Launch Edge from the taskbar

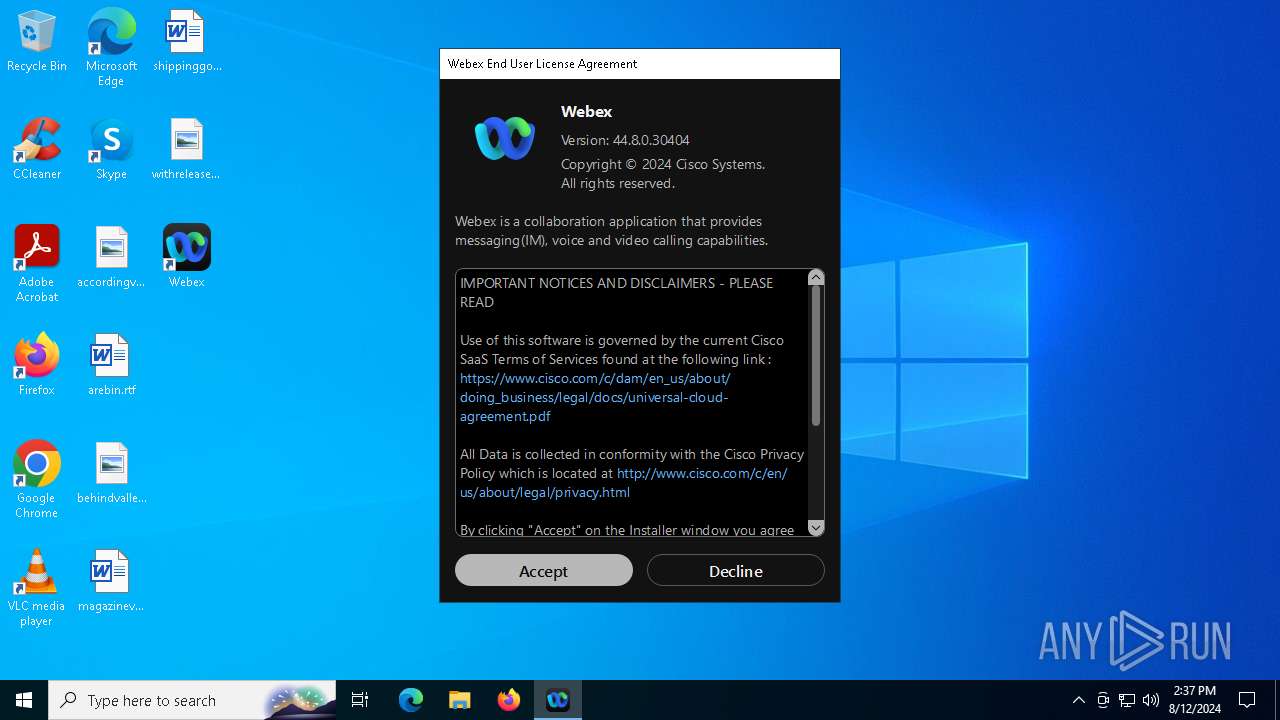[x=411, y=700]
